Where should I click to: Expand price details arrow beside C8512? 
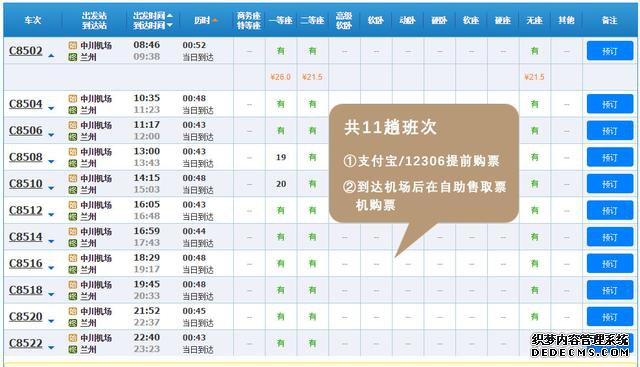click(51, 215)
